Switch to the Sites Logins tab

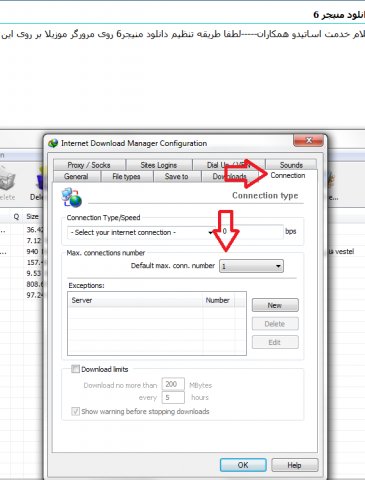pos(159,165)
